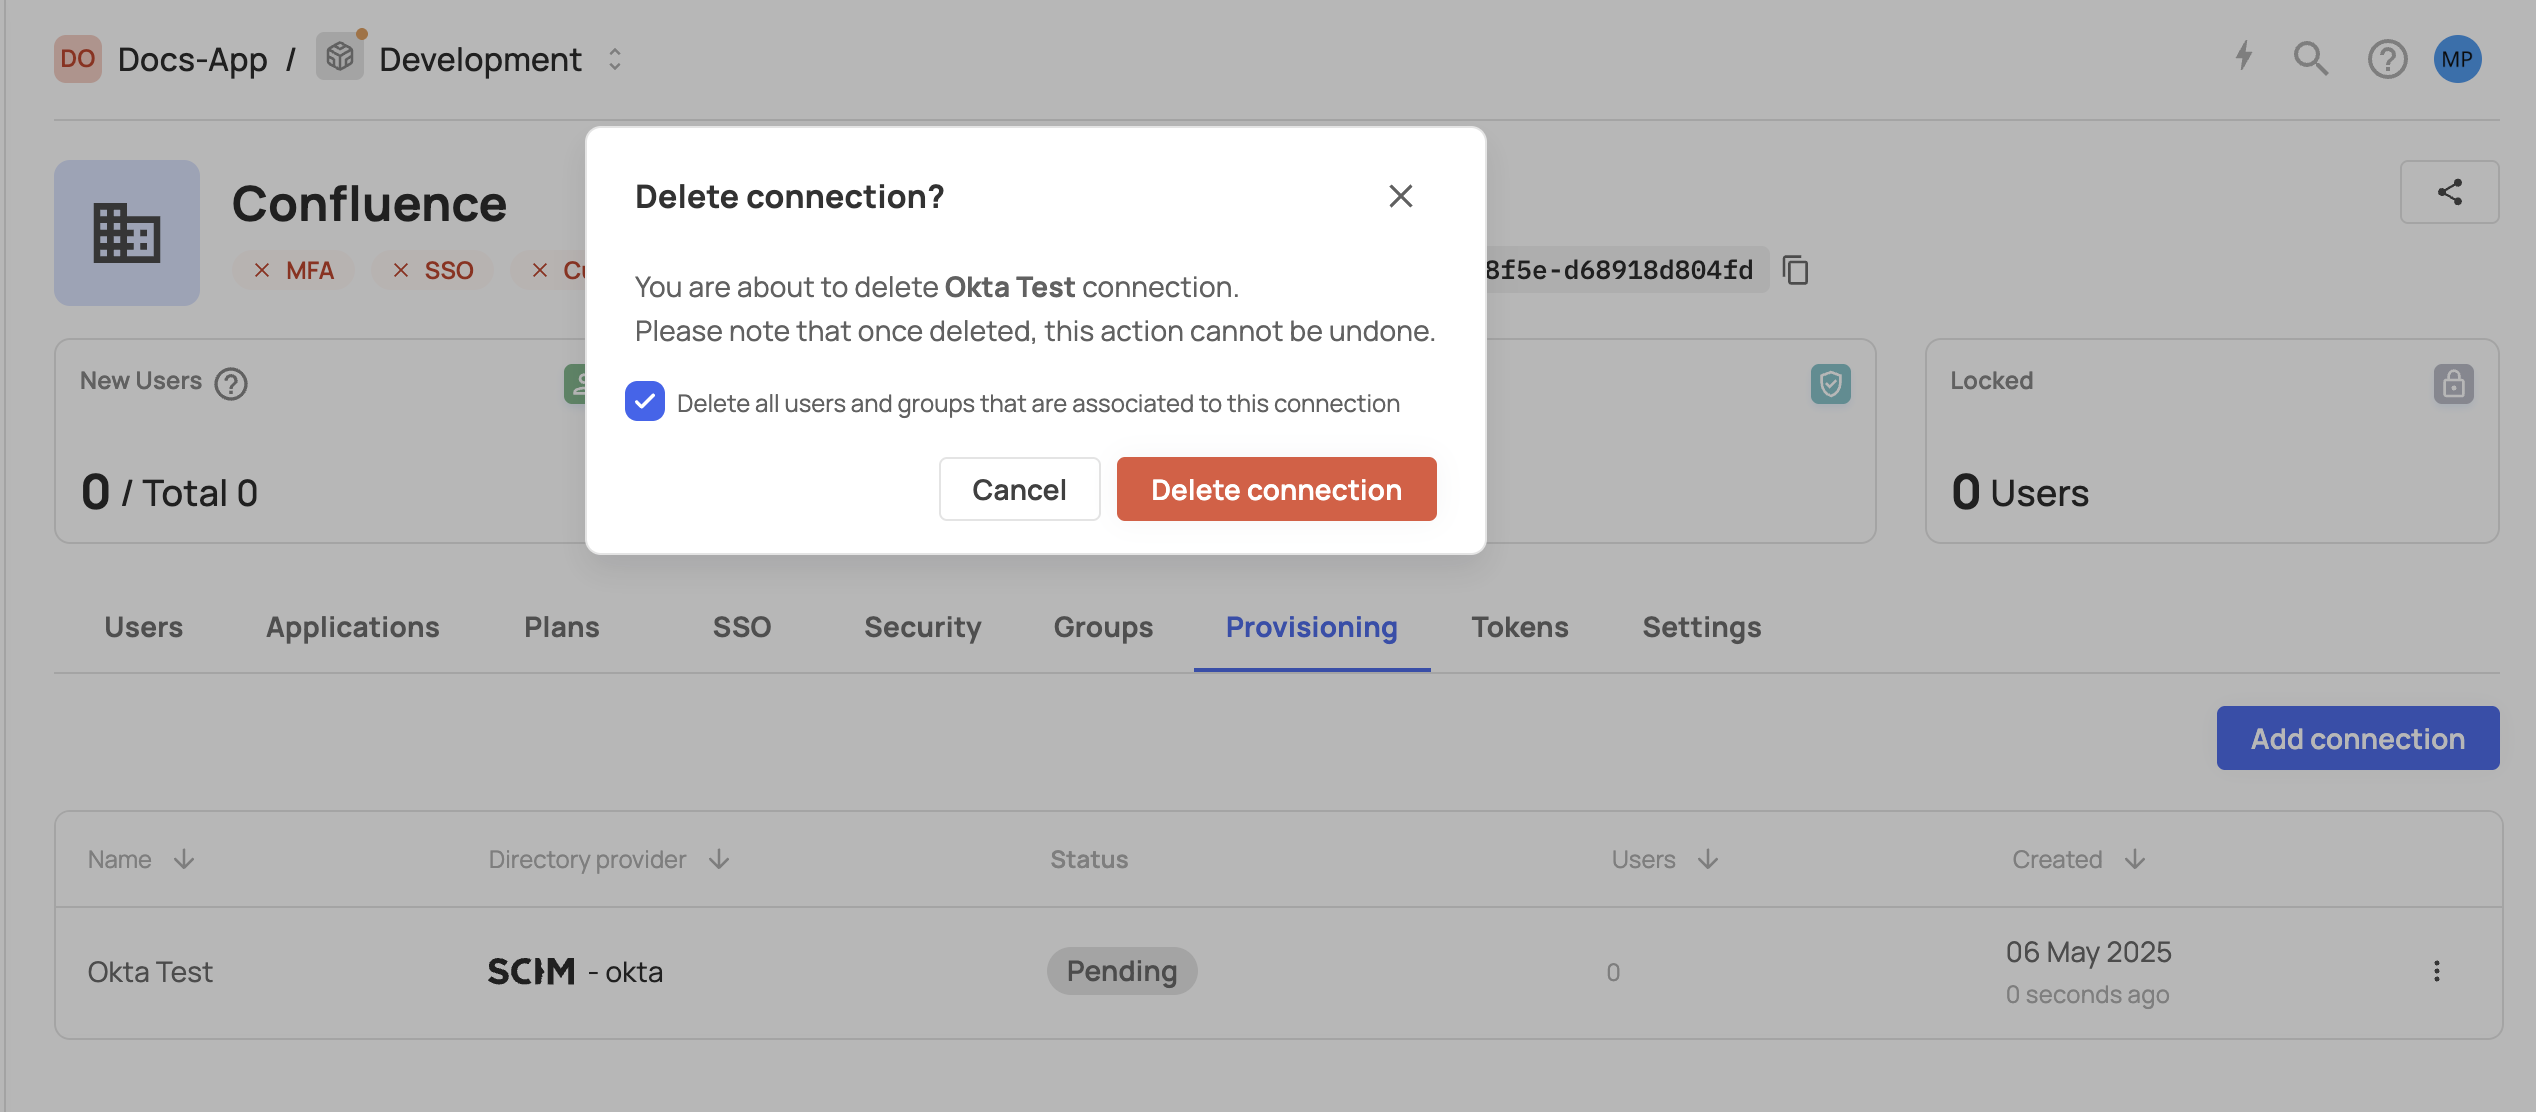Image resolution: width=2536 pixels, height=1112 pixels.
Task: Sort table by Name column arrow
Action: (184, 860)
